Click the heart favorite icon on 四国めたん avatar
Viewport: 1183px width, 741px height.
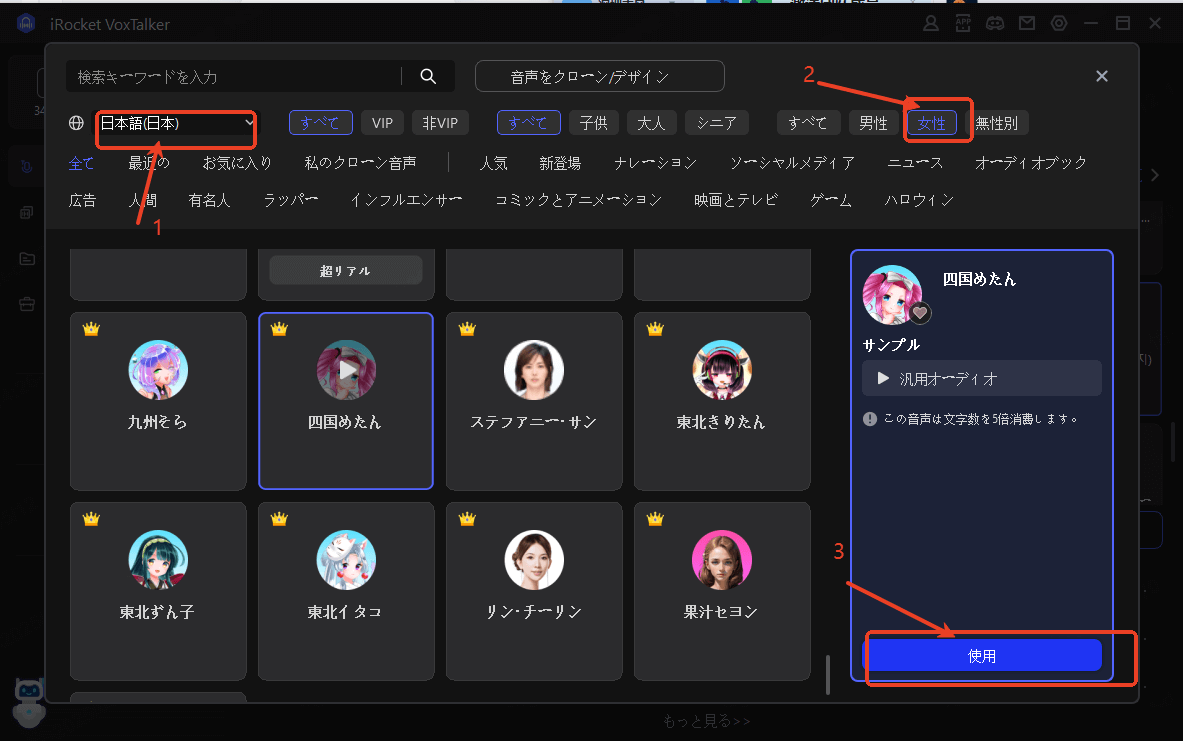click(x=920, y=312)
